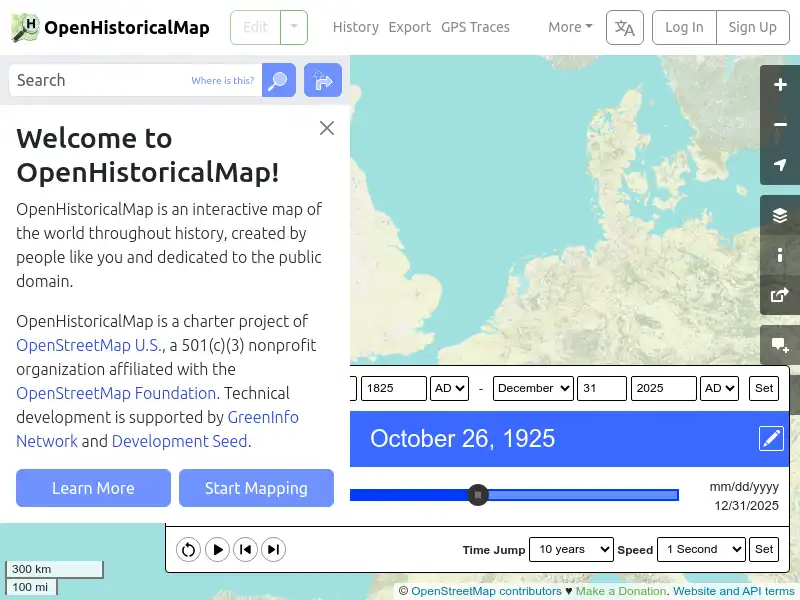The height and width of the screenshot is (600, 800).
Task: Submit the search with the magnifier icon
Action: click(278, 80)
